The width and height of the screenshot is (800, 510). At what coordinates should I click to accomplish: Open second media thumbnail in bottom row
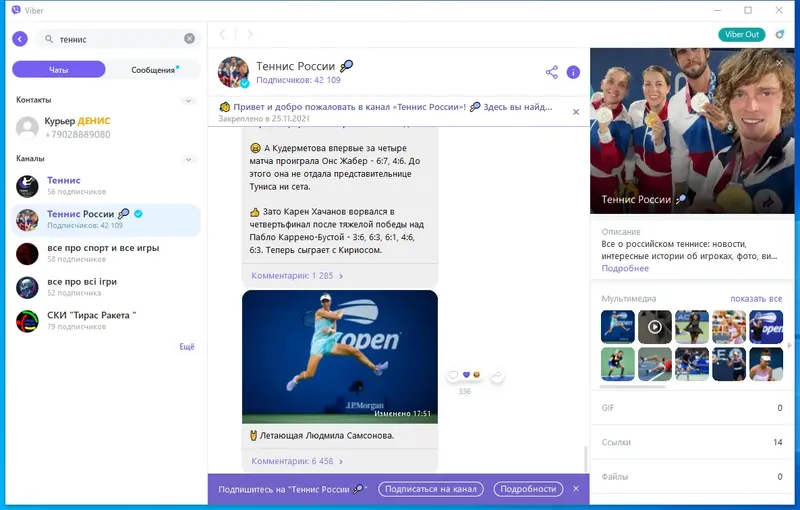coord(655,364)
